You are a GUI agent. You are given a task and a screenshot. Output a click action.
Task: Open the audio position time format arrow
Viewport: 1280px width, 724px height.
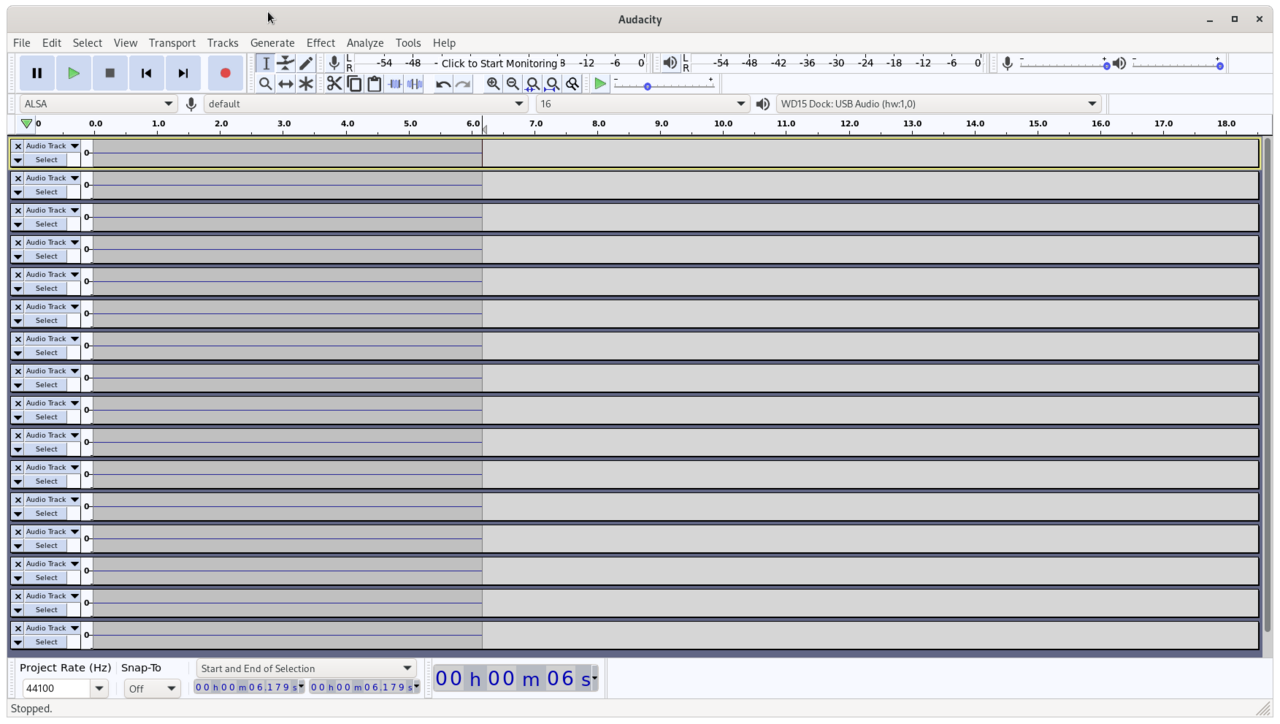[x=595, y=678]
